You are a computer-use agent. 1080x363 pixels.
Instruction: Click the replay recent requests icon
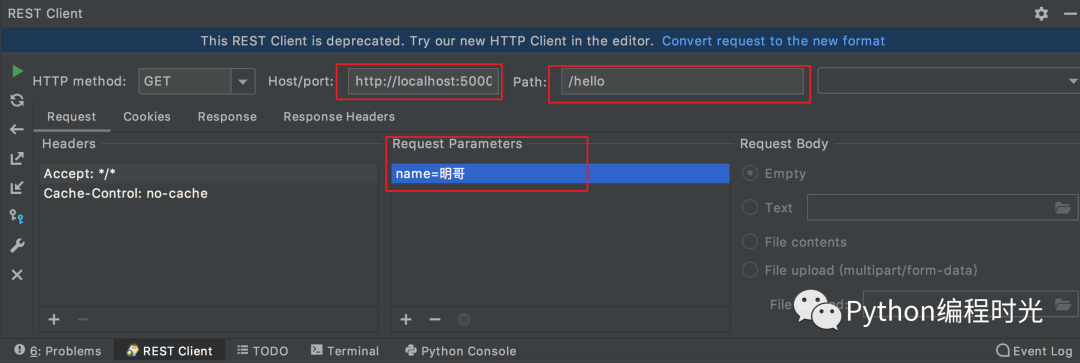[x=17, y=101]
